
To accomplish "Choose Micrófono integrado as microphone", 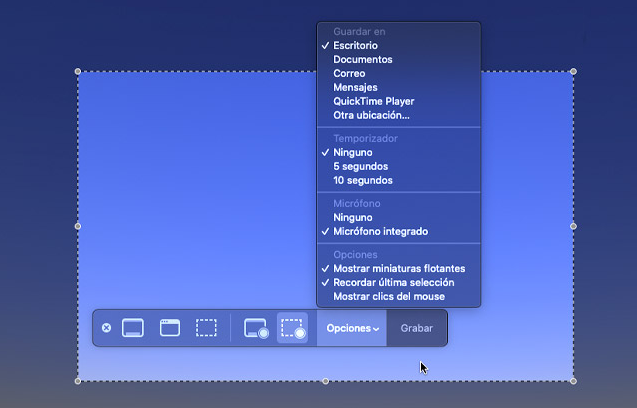I will click(x=381, y=231).
